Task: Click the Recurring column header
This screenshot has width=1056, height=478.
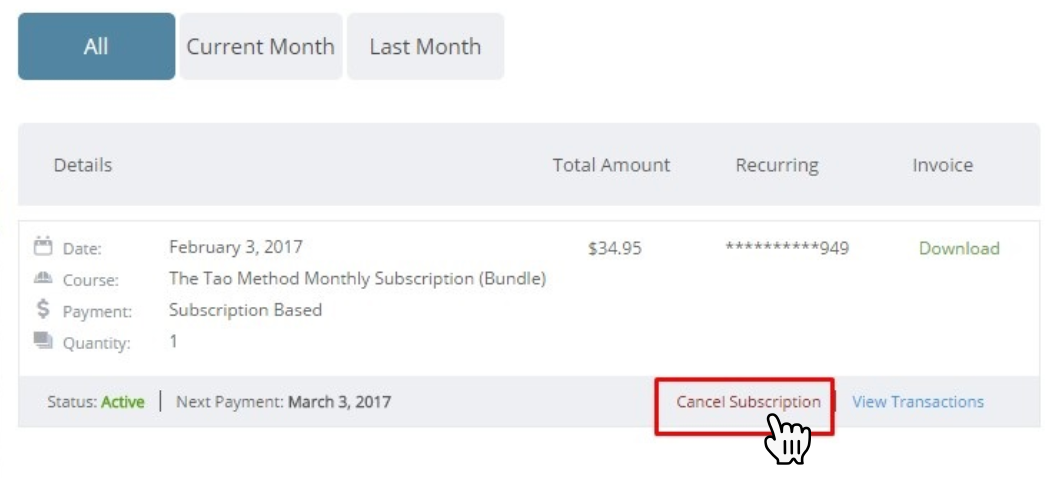Action: coord(777,165)
